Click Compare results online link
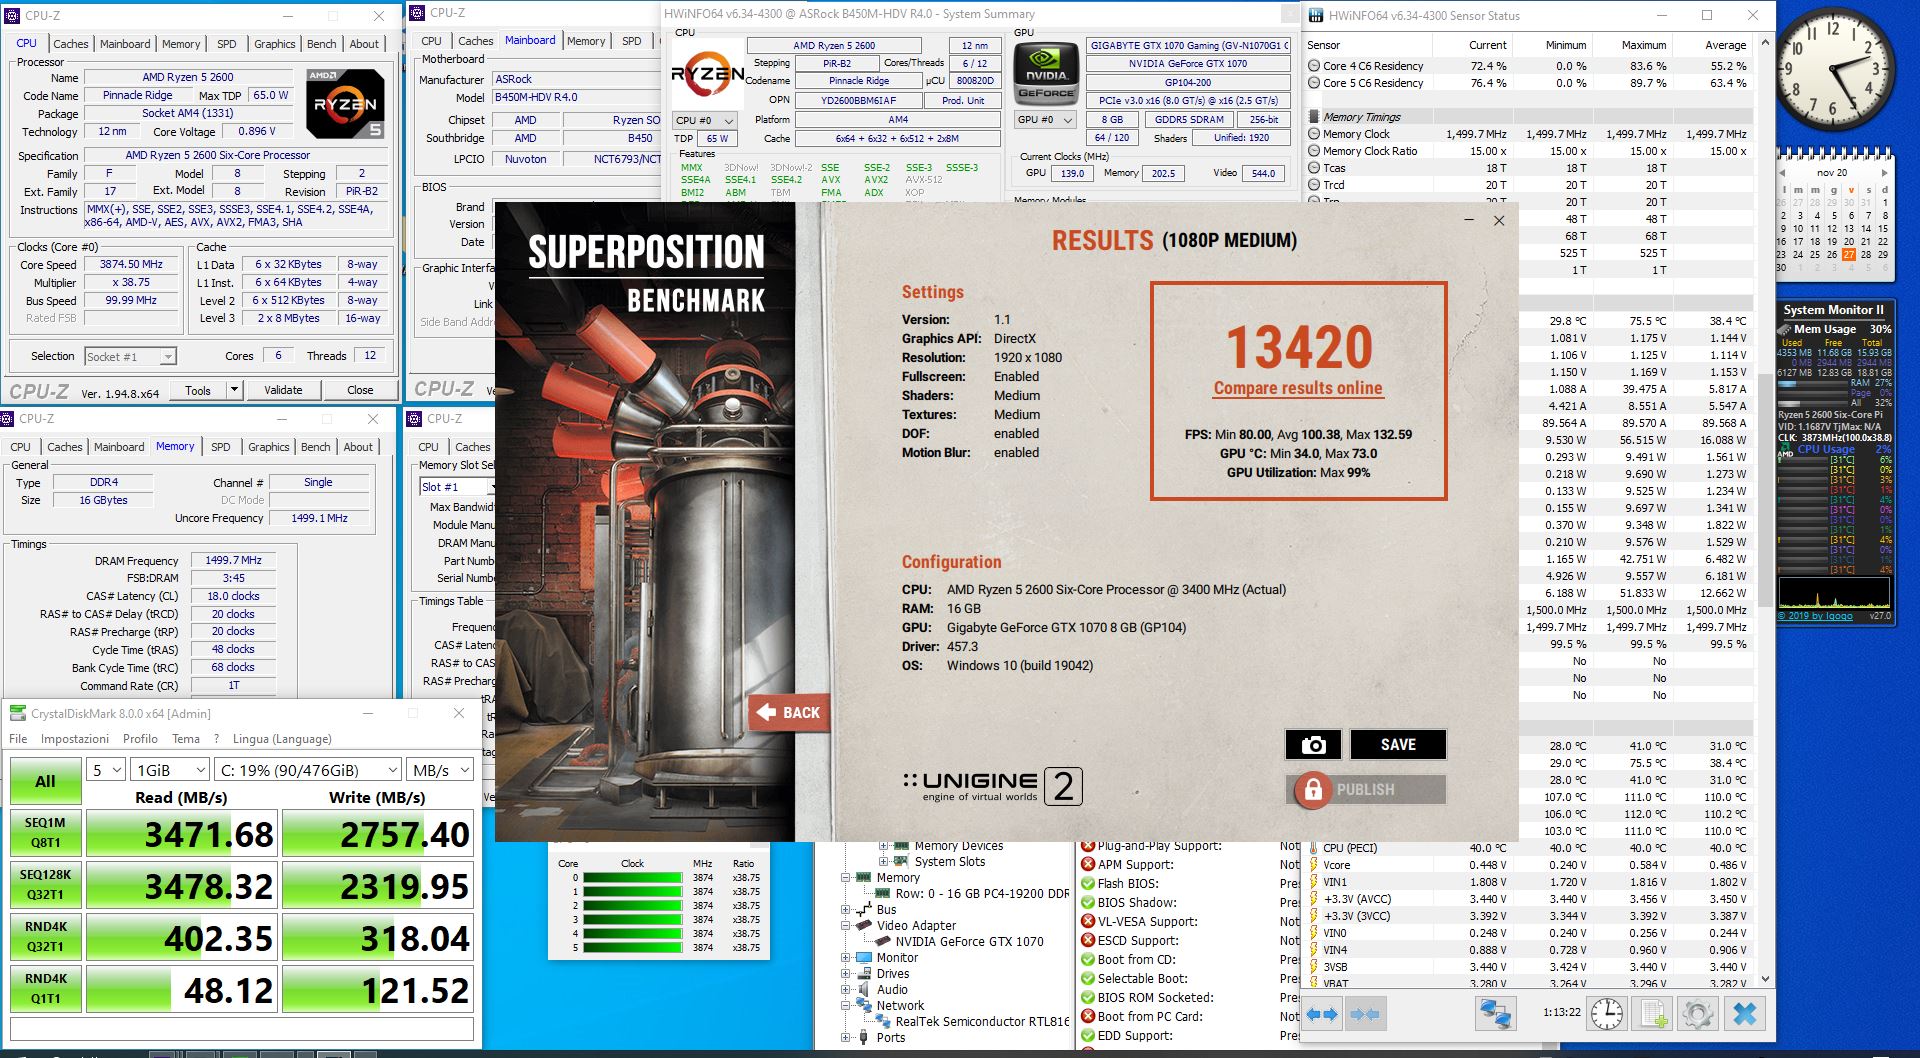Viewport: 1920px width, 1058px height. pos(1298,388)
